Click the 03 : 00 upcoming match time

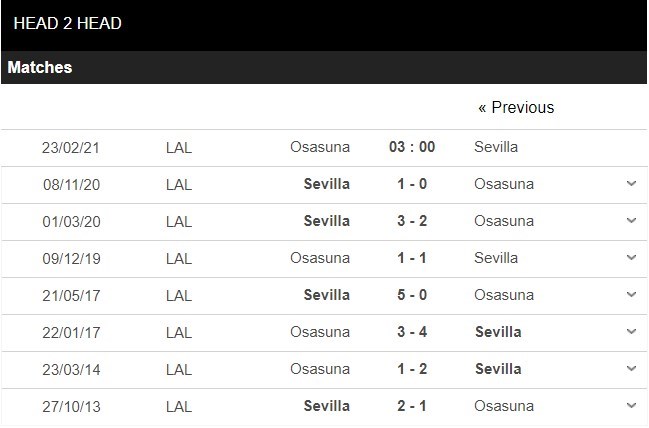click(412, 147)
